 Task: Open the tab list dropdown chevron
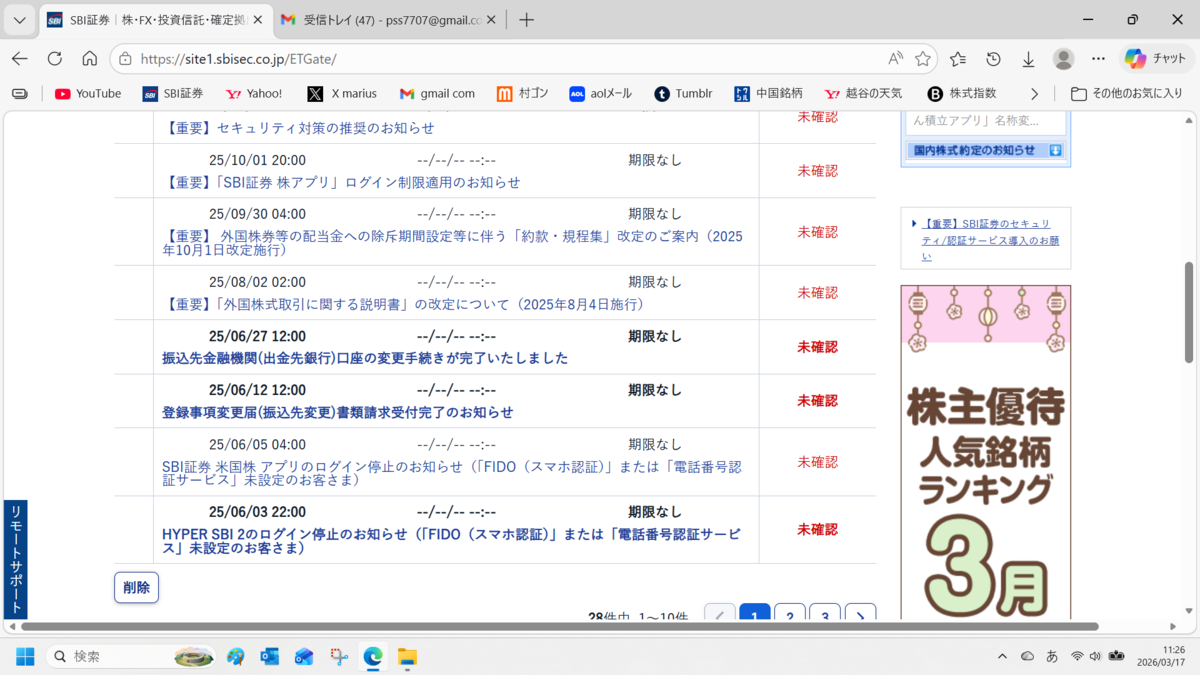(19, 20)
